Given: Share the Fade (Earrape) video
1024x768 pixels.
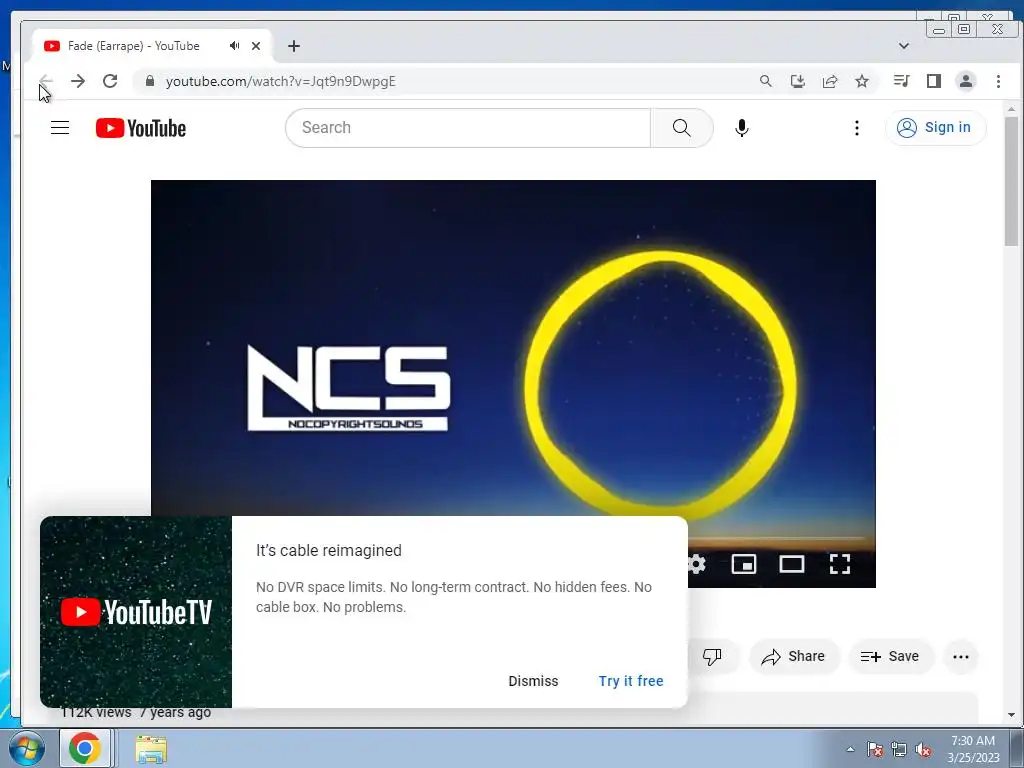Looking at the screenshot, I should click(793, 656).
